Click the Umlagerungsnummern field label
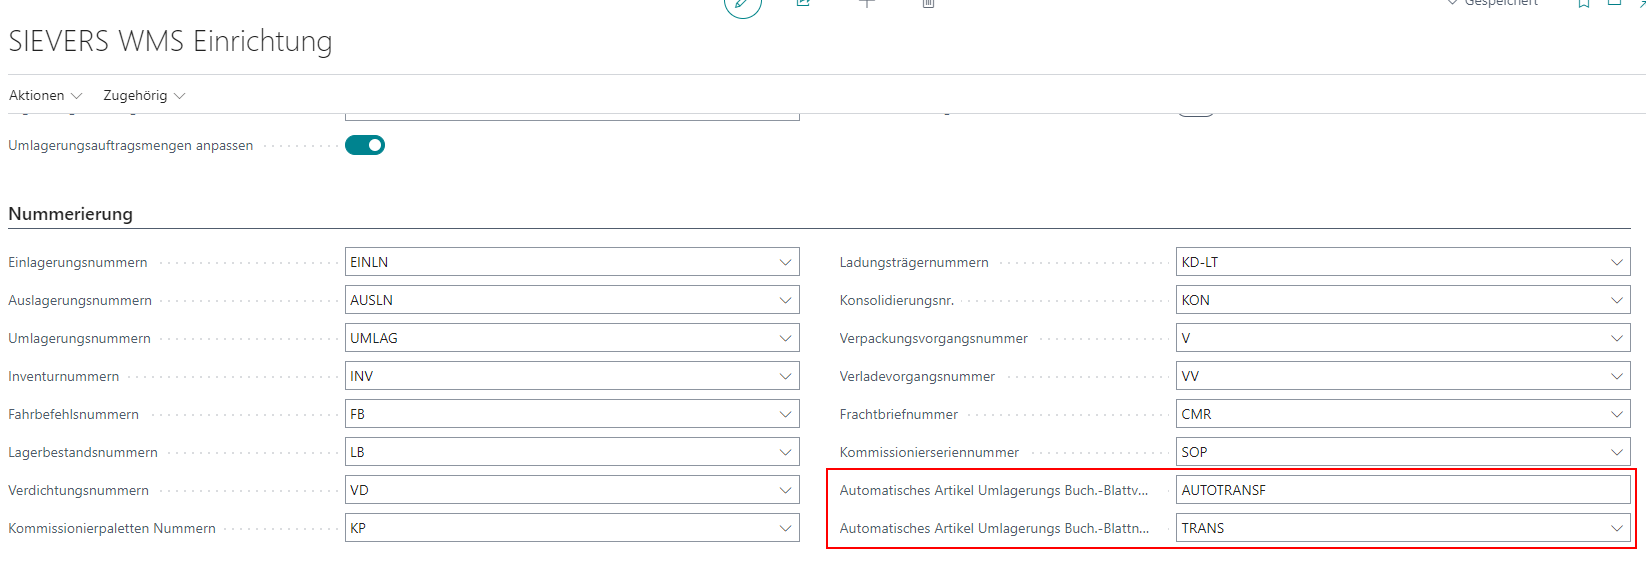Screen dimensions: 1646x586 [x=80, y=339]
